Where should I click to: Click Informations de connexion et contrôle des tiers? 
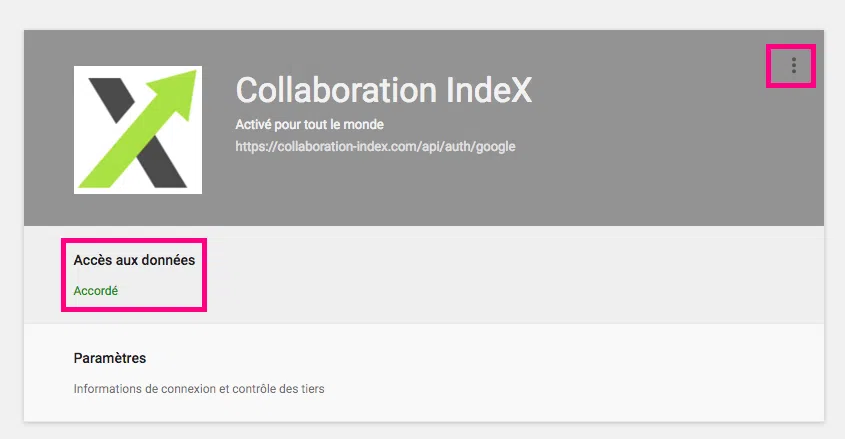coord(199,389)
